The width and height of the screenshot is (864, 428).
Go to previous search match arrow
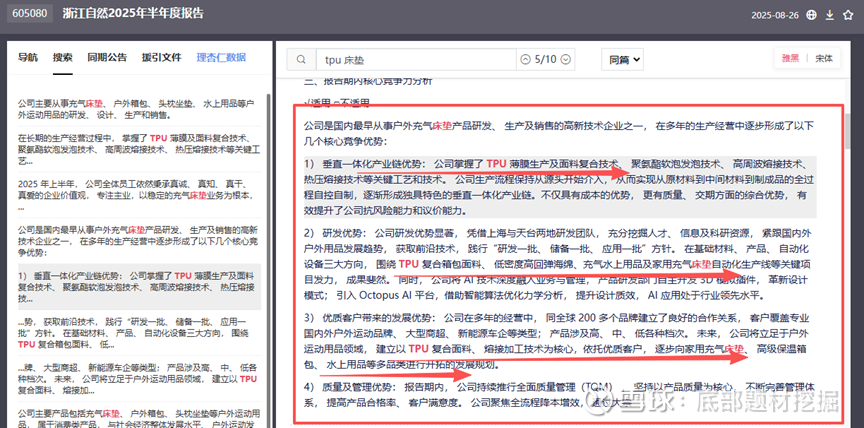pos(525,59)
